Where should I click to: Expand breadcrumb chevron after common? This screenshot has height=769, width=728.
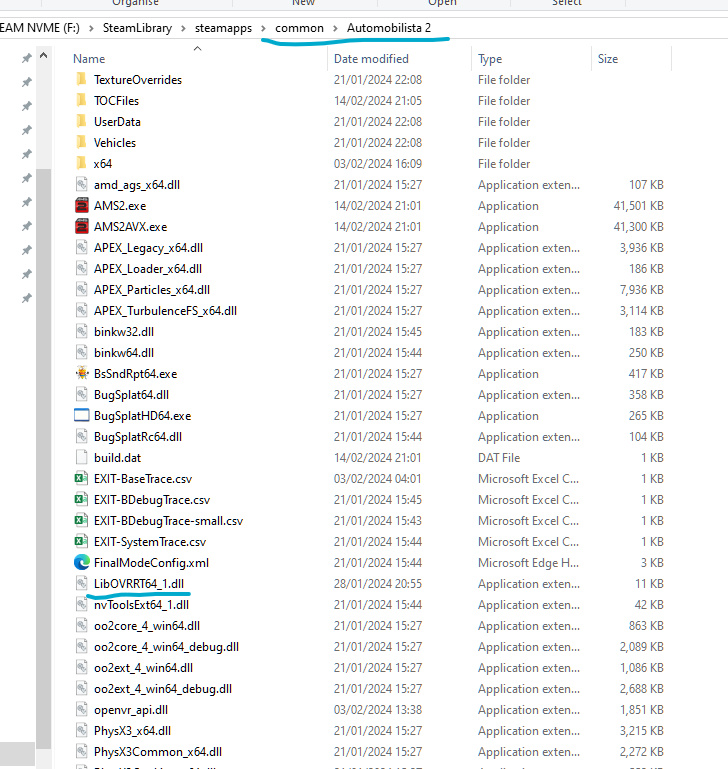pyautogui.click(x=336, y=28)
